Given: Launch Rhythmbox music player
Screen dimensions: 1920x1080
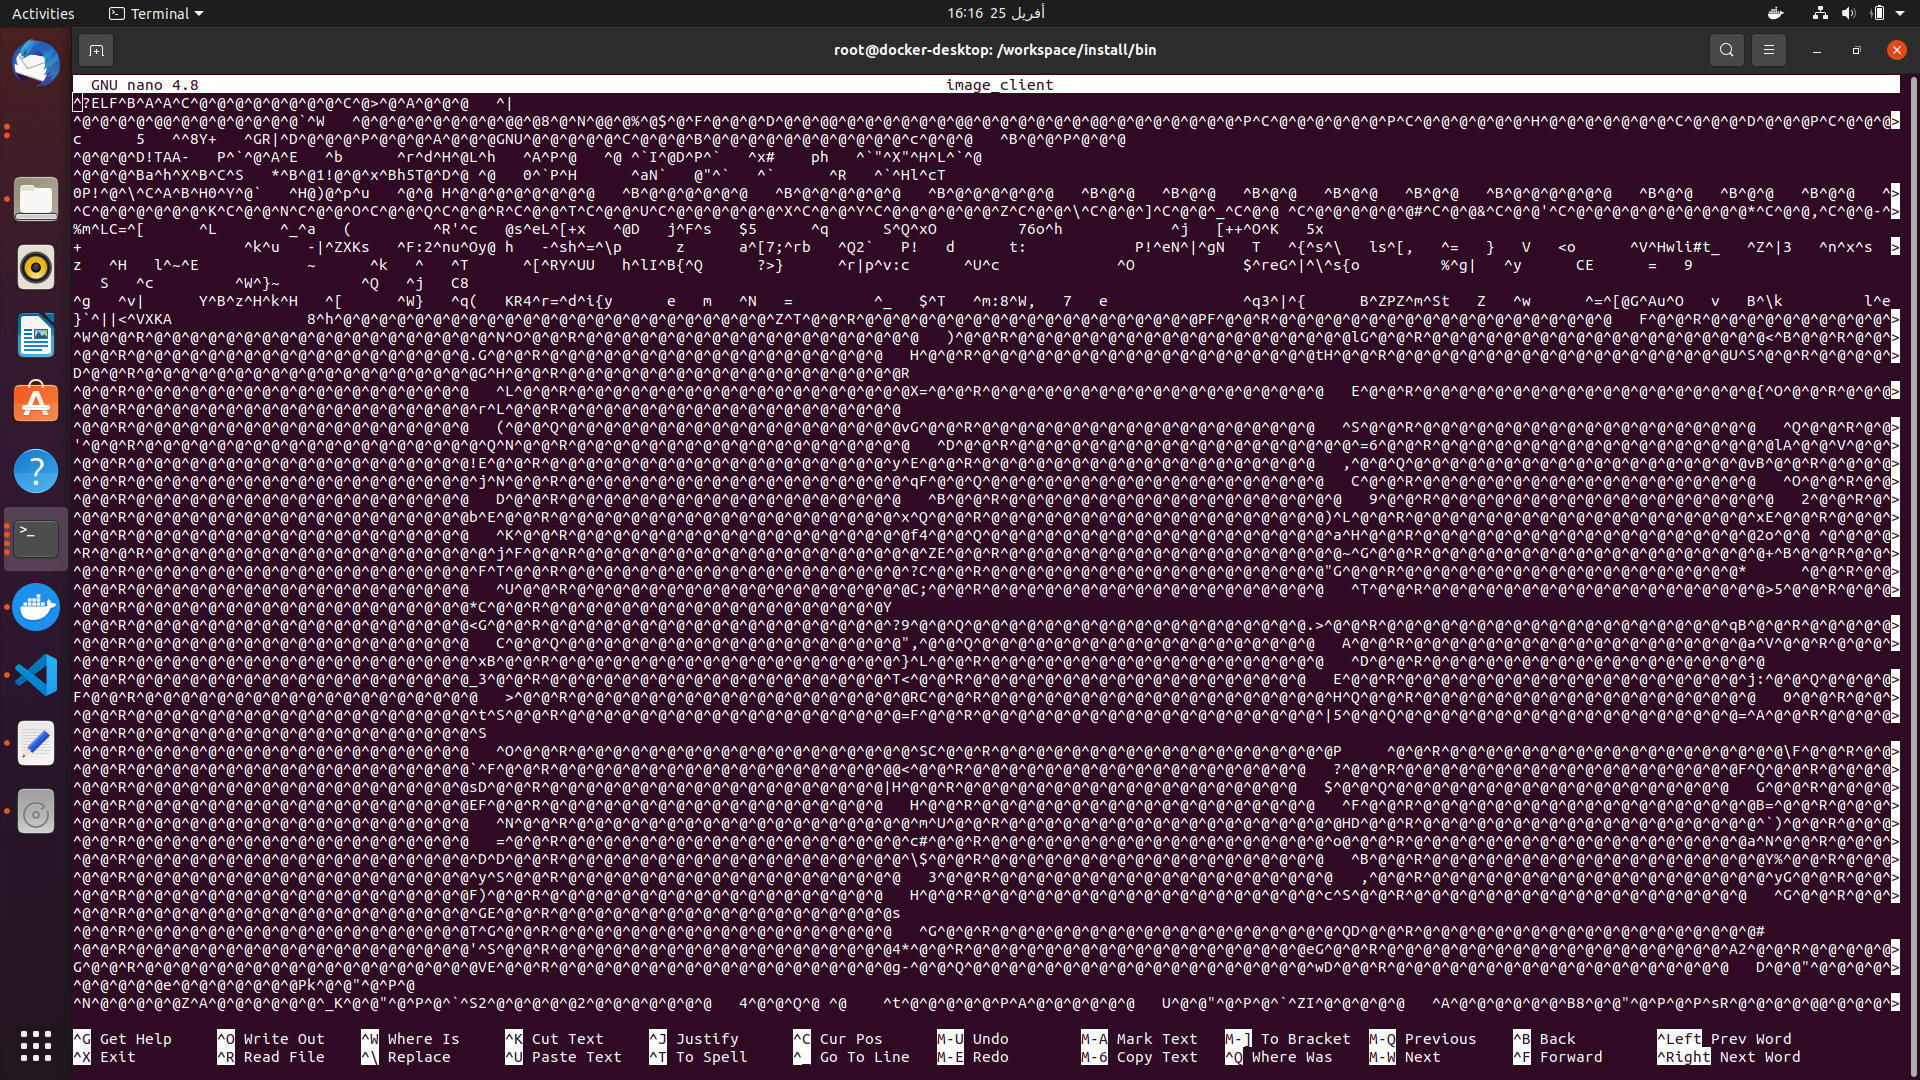Looking at the screenshot, I should click(35, 267).
